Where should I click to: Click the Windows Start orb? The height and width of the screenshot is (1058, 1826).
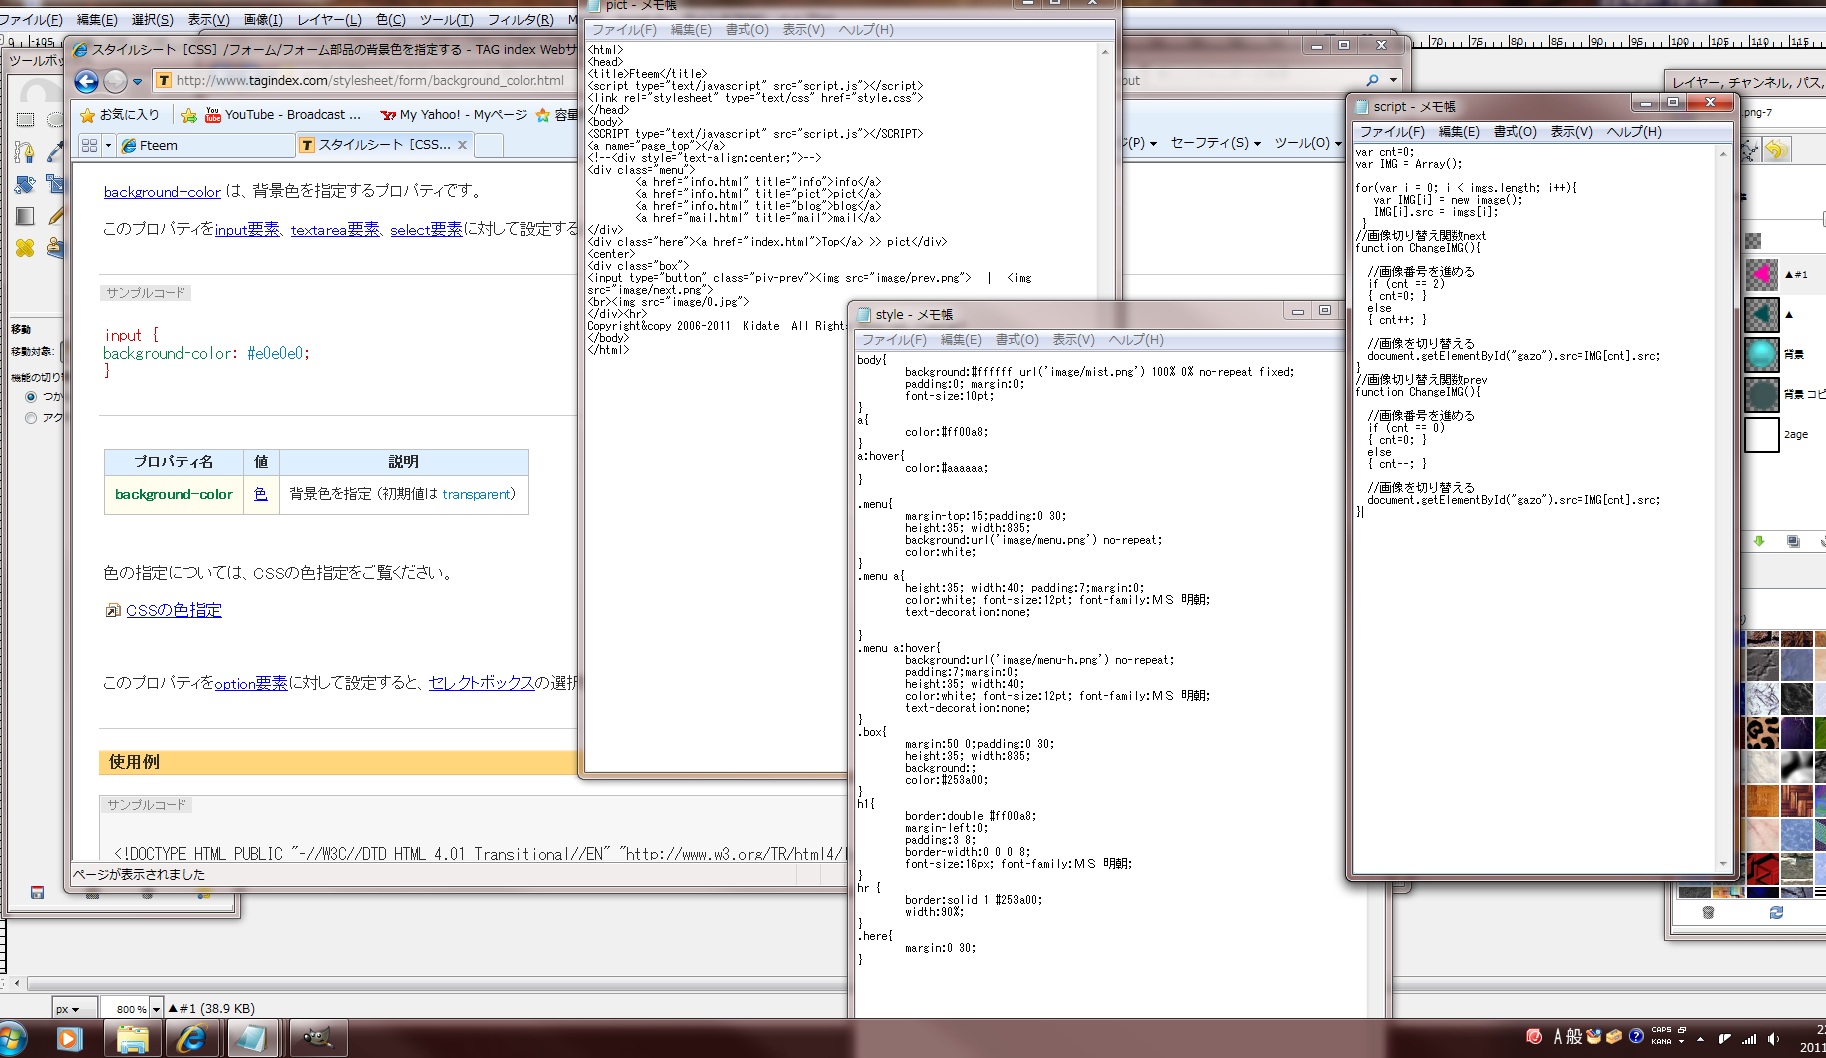[x=10, y=1039]
